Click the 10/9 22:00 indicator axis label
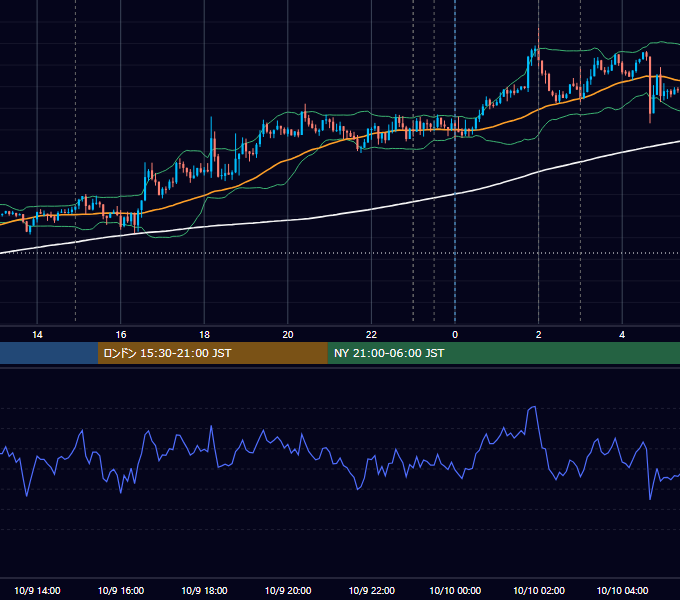The height and width of the screenshot is (600, 680). click(372, 590)
